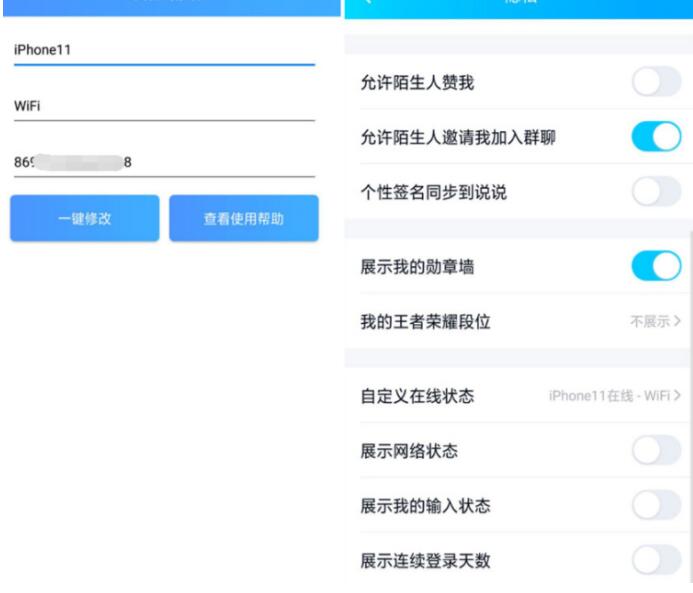Turn off 展示我的勋章墙 switch
This screenshot has width=693, height=593.
[x=656, y=266]
